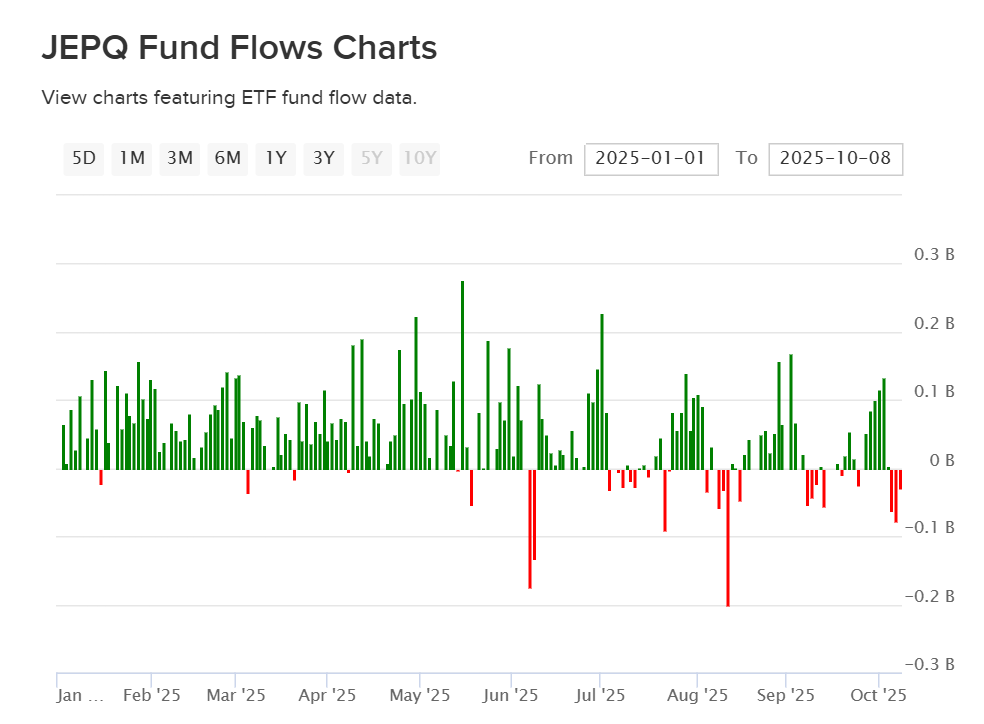Viewport: 984px width, 724px height.
Task: Click the tallest green bar near May '25
Action: coord(462,370)
